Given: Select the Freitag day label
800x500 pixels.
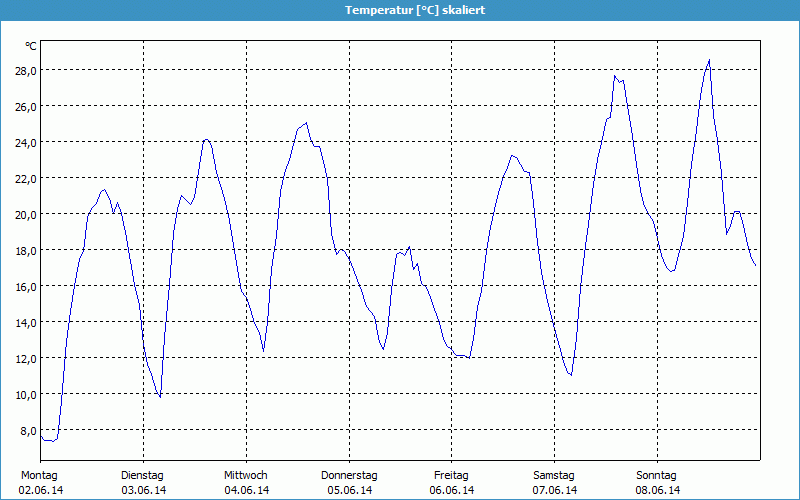Looking at the screenshot, I should tap(452, 475).
